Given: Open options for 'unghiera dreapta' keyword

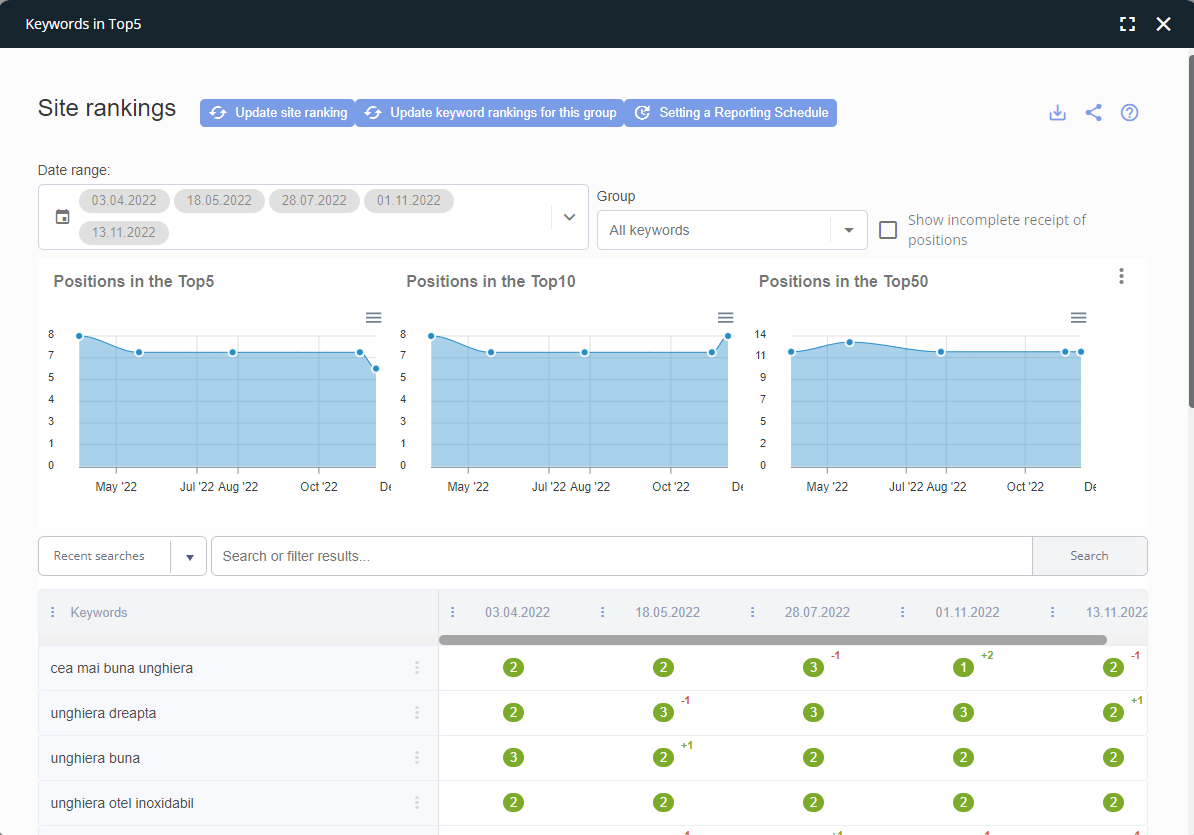Looking at the screenshot, I should click(417, 713).
